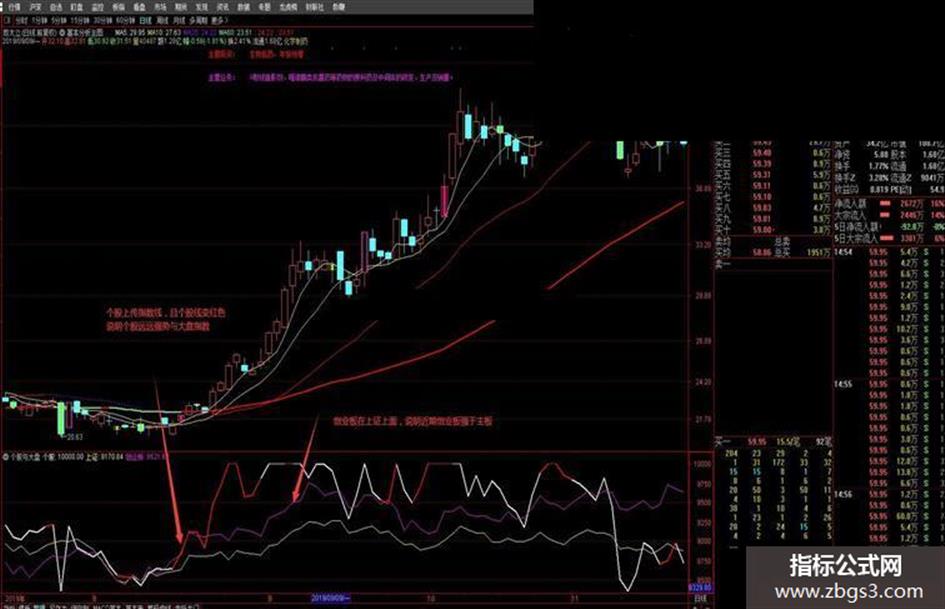Open the 龙虎榜 menu item
Viewport: 945px width, 609px height.
coord(289,7)
